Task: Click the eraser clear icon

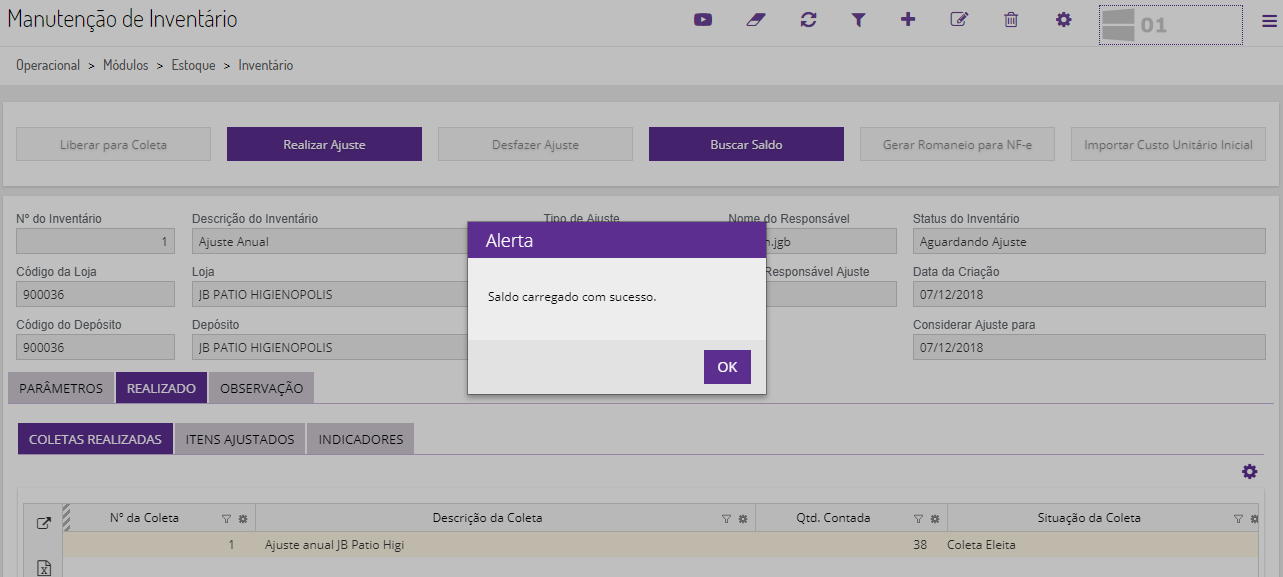Action: (755, 19)
